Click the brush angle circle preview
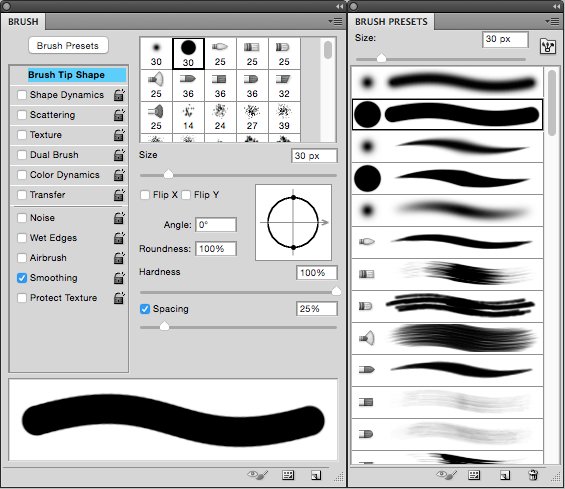 (293, 222)
